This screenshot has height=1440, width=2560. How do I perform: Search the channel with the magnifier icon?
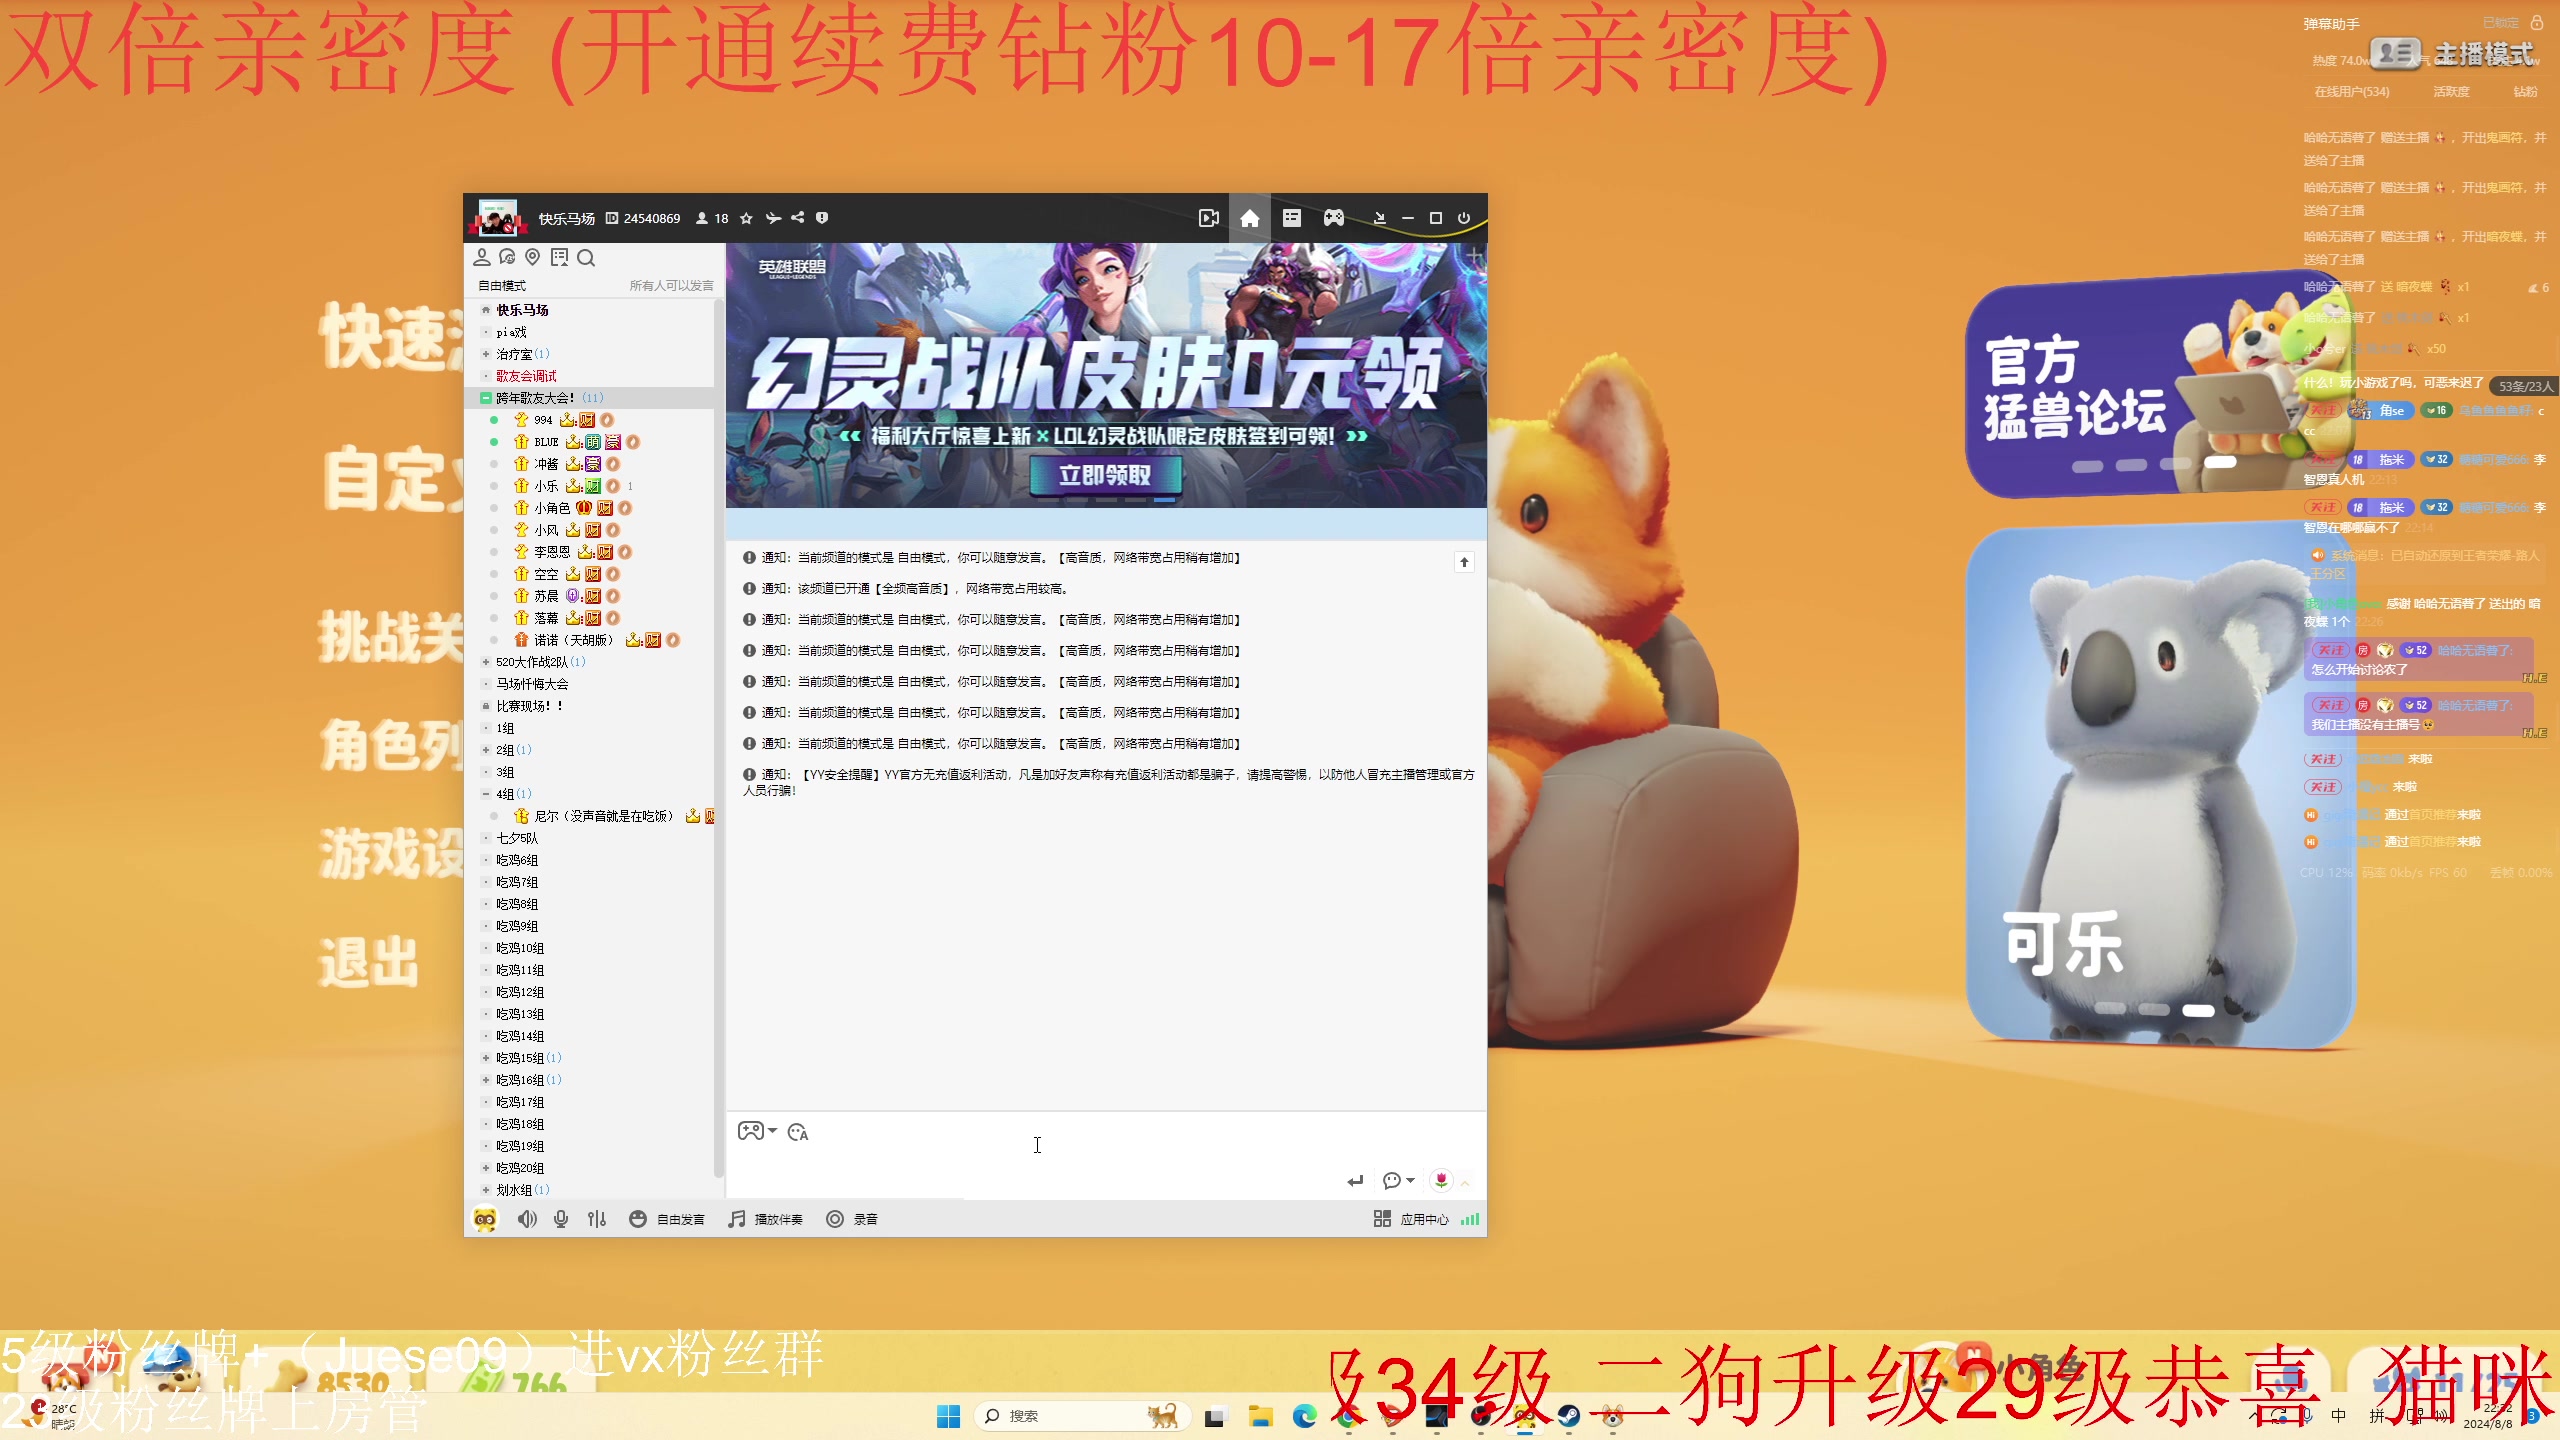coord(586,258)
